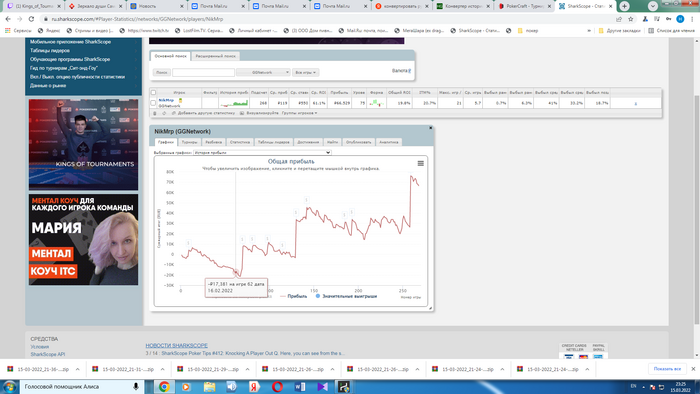Open the Аналитика tab
The height and width of the screenshot is (394, 700).
click(388, 142)
